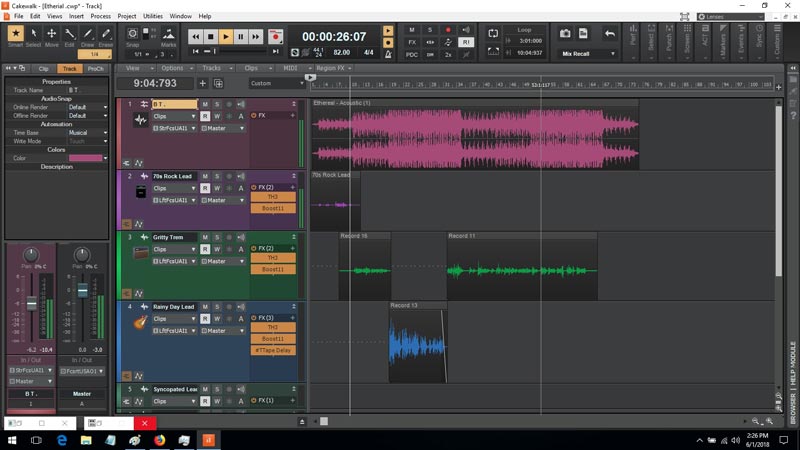Click the Options button in track view
This screenshot has height=450, width=800.
[177, 68]
